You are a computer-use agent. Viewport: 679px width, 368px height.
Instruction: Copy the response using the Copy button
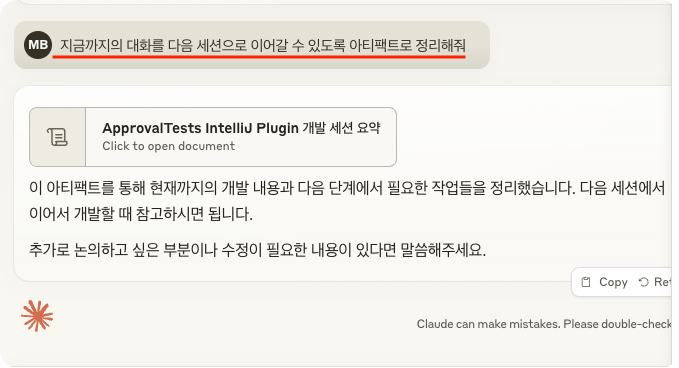(x=605, y=282)
